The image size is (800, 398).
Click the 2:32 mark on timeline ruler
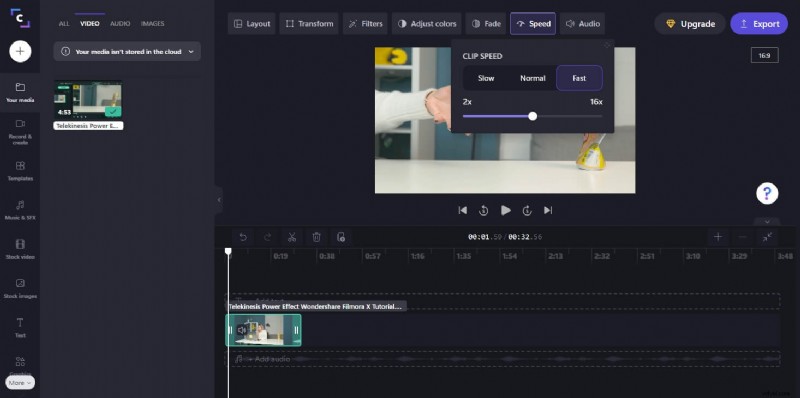coord(601,256)
